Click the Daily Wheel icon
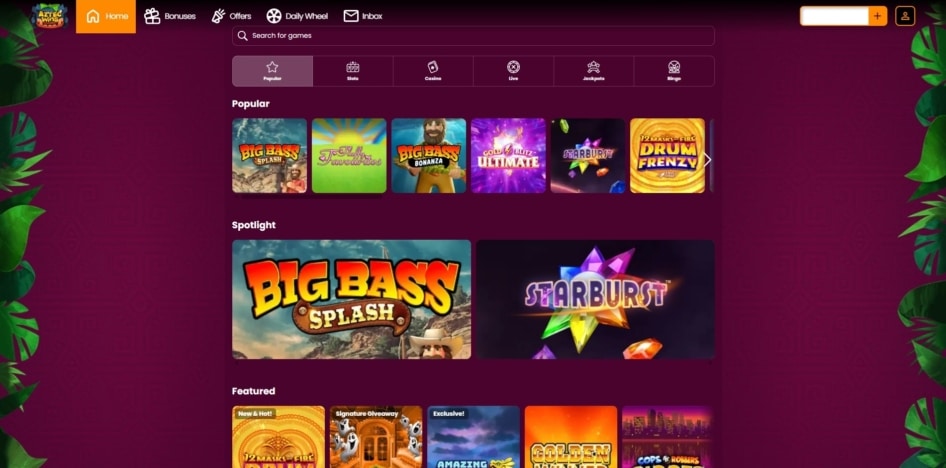This screenshot has height=468, width=946. [274, 16]
